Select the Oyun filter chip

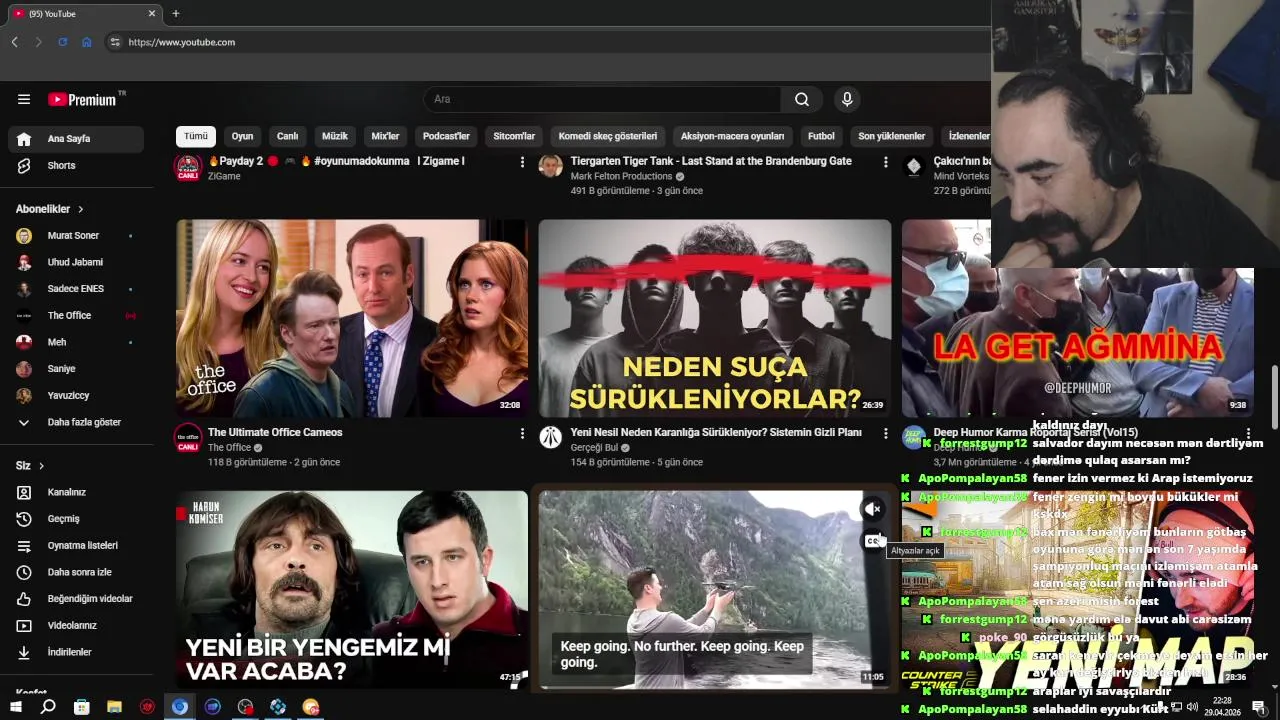coord(243,136)
